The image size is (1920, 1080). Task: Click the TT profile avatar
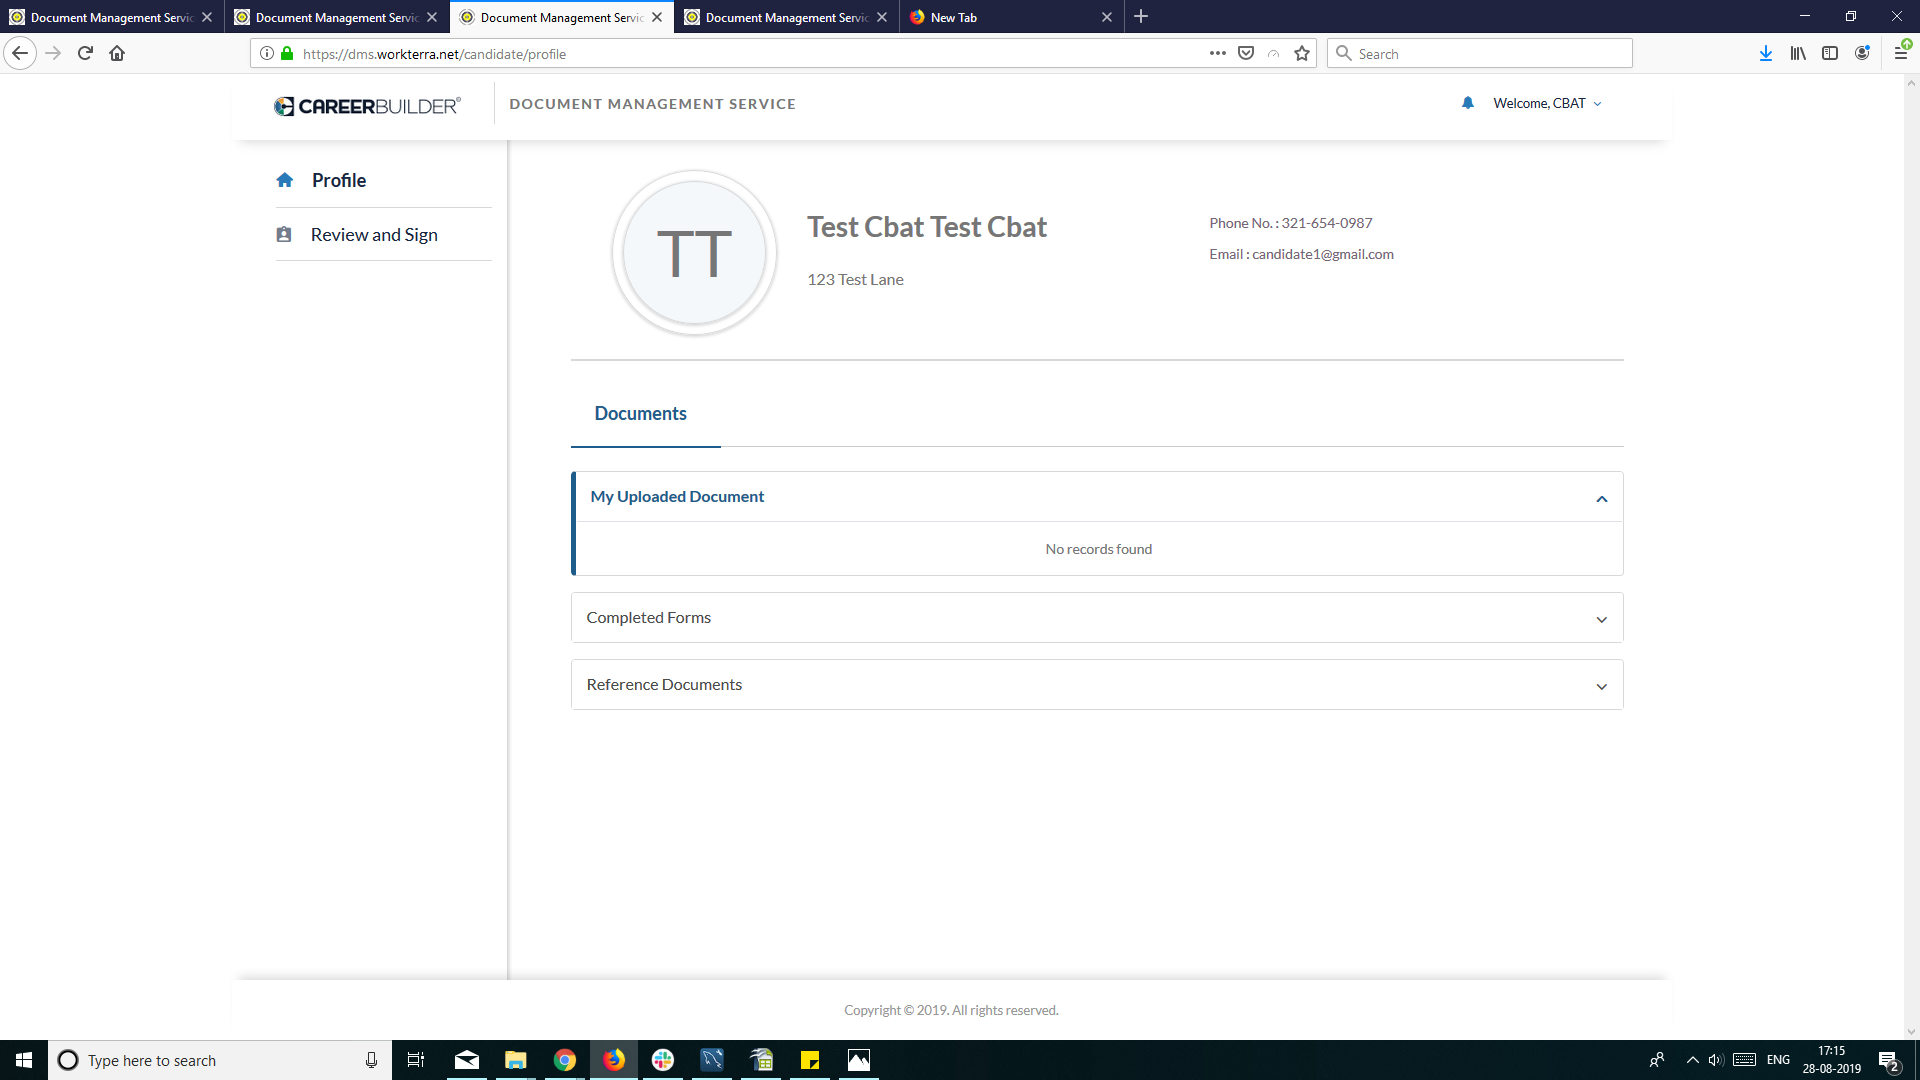pyautogui.click(x=694, y=253)
